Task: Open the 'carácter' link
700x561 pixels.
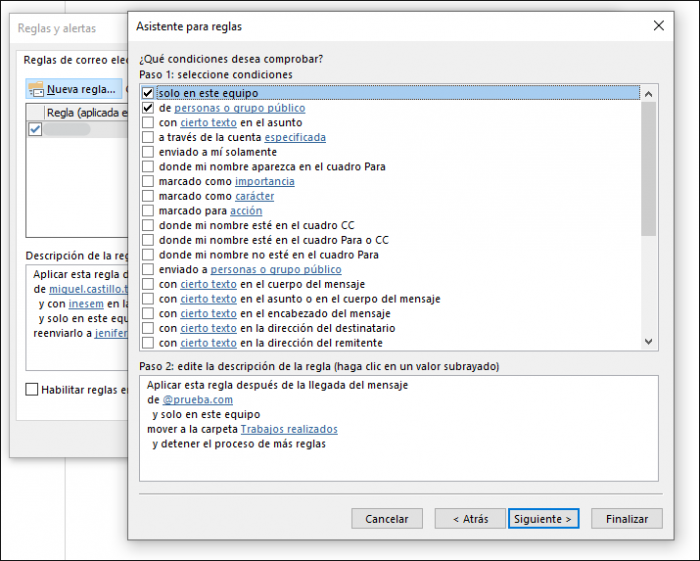Action: click(254, 196)
